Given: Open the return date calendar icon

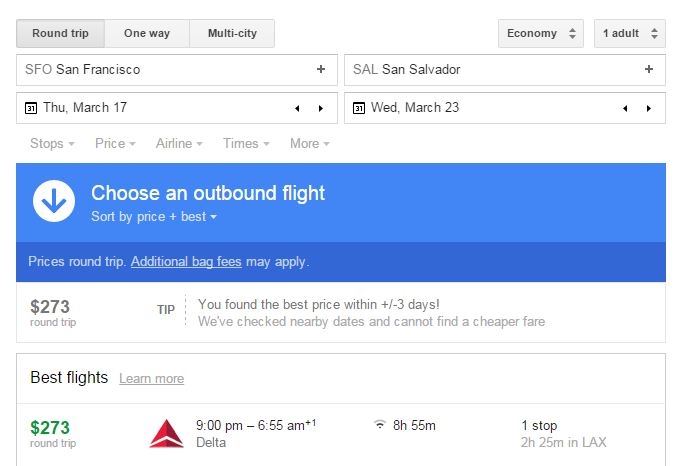Looking at the screenshot, I should pos(359,108).
